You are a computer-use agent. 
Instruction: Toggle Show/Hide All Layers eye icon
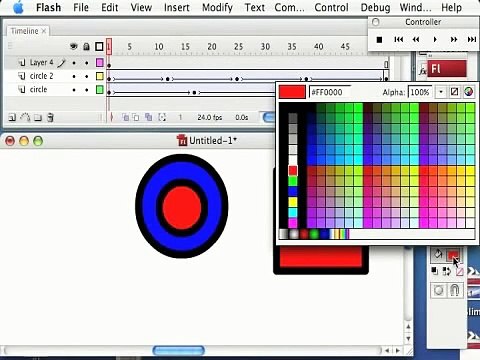[74, 46]
